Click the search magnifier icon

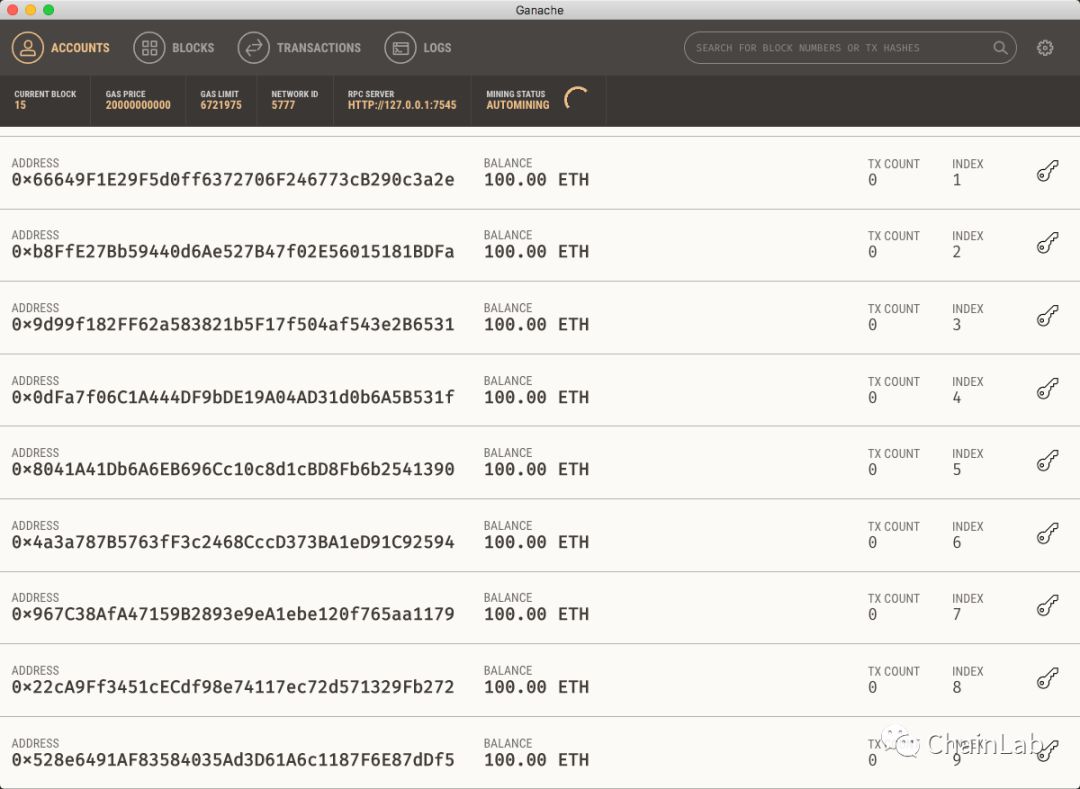[x=1000, y=48]
